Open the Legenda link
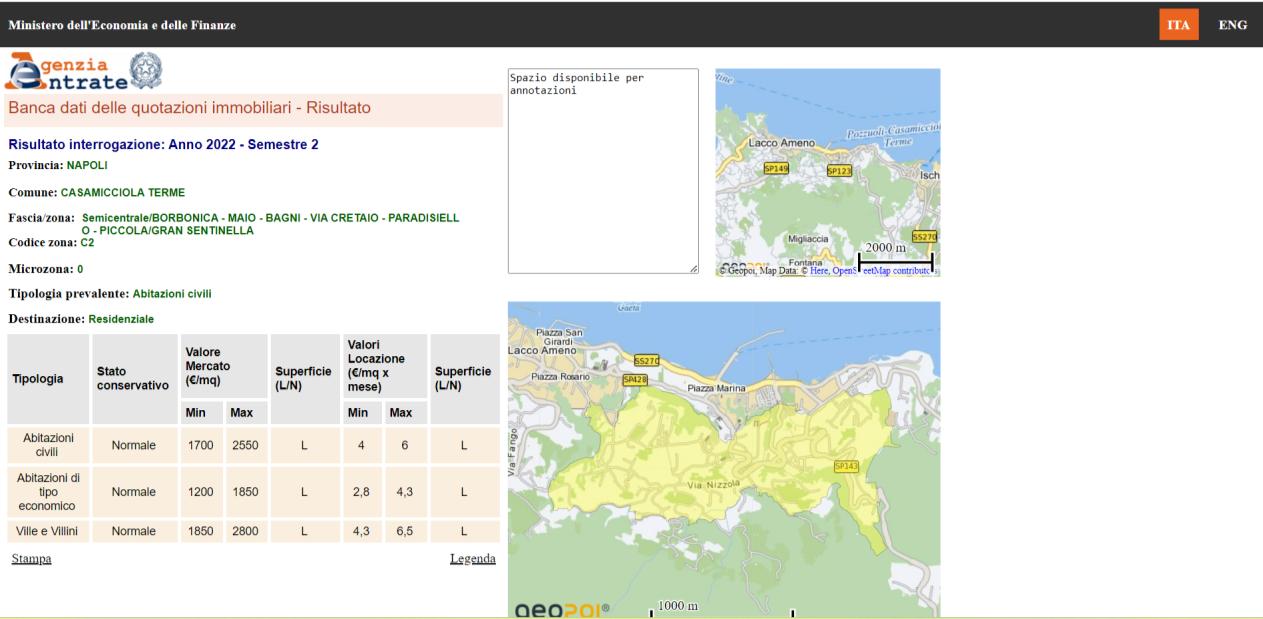The width and height of the screenshot is (1263, 619). click(x=472, y=558)
